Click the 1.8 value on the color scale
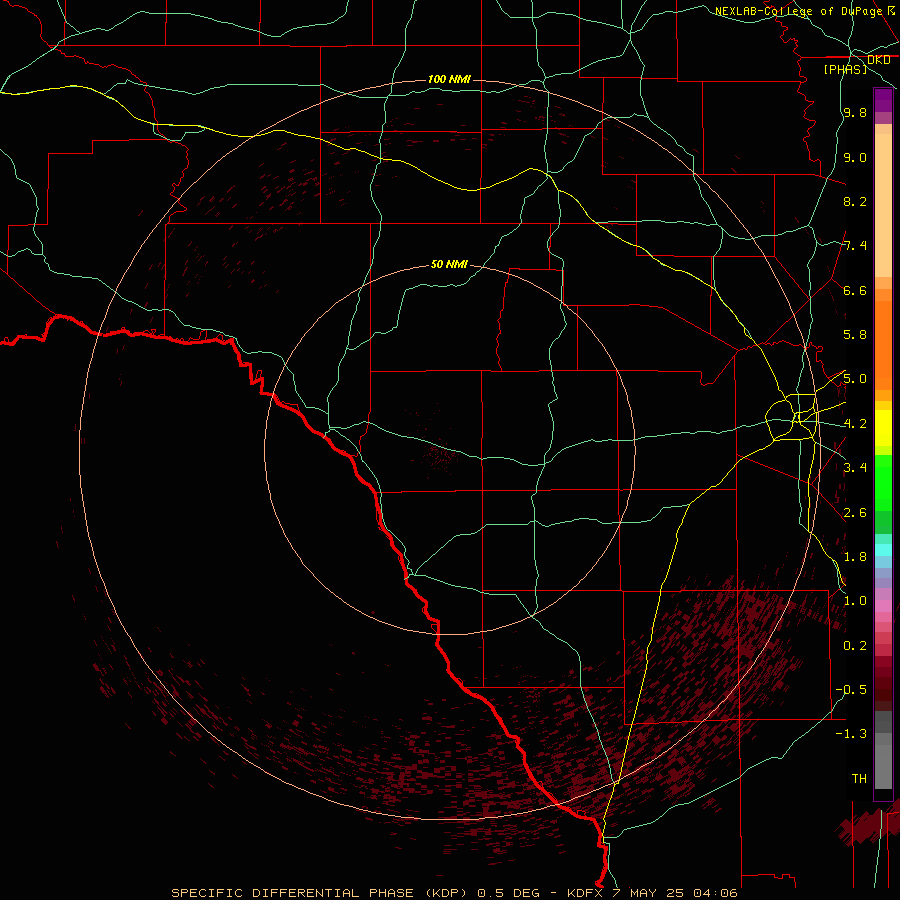The height and width of the screenshot is (900, 900). pyautogui.click(x=855, y=557)
